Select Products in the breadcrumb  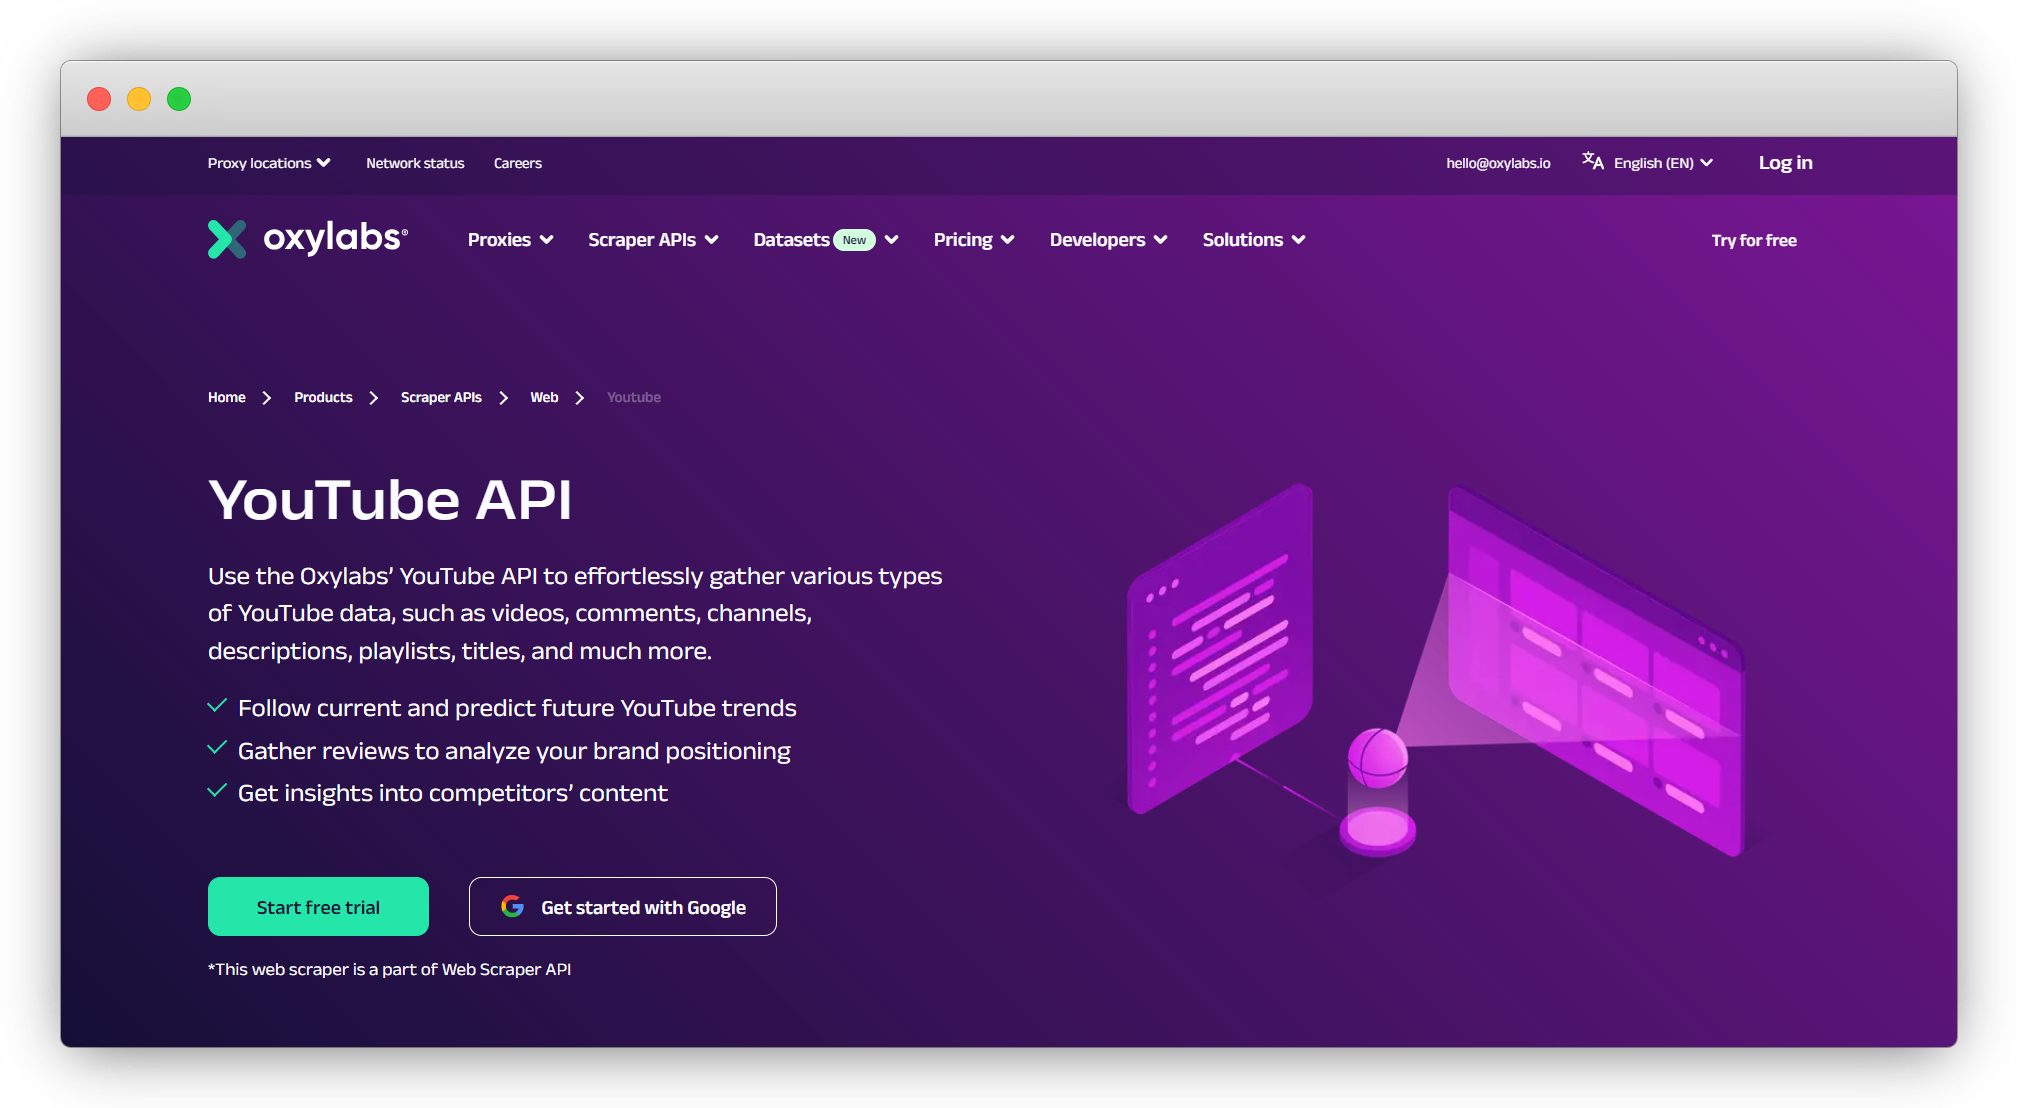[x=323, y=397]
